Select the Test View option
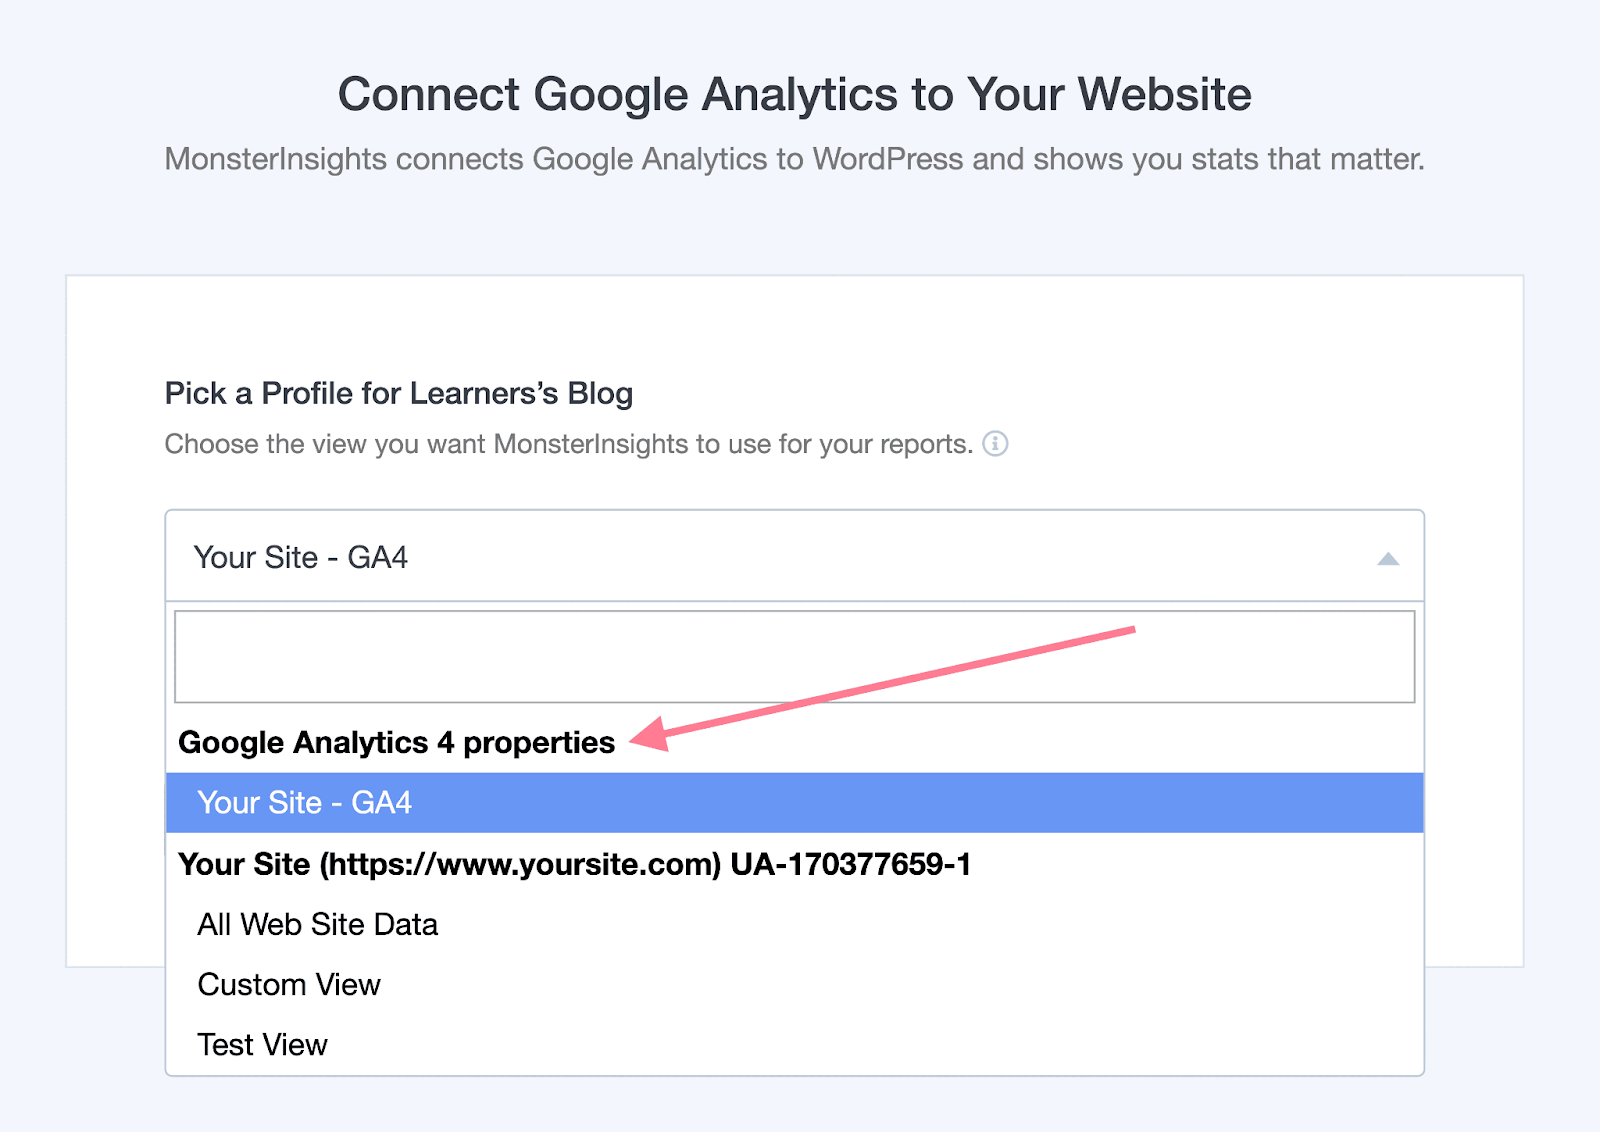 point(263,1044)
